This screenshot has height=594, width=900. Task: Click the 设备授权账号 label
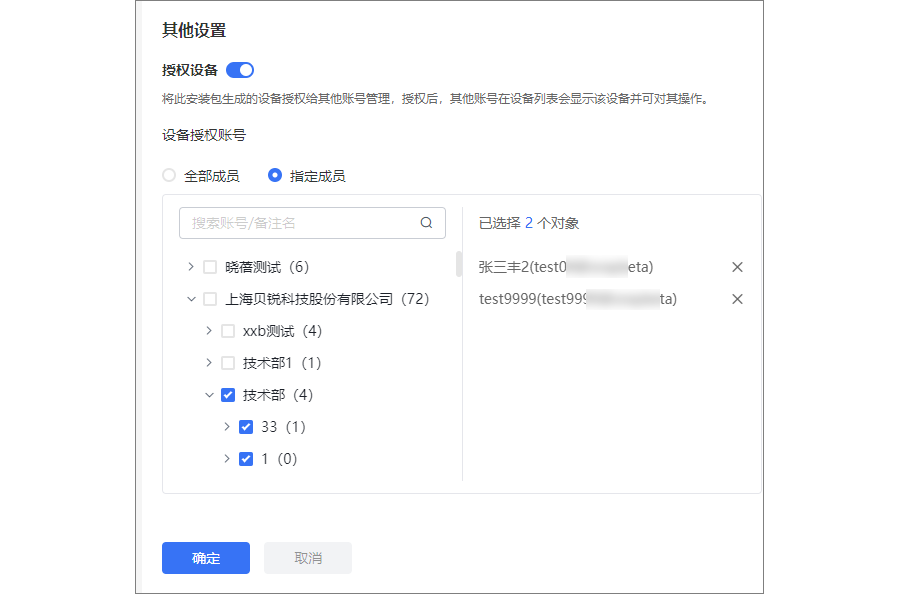coord(204,135)
